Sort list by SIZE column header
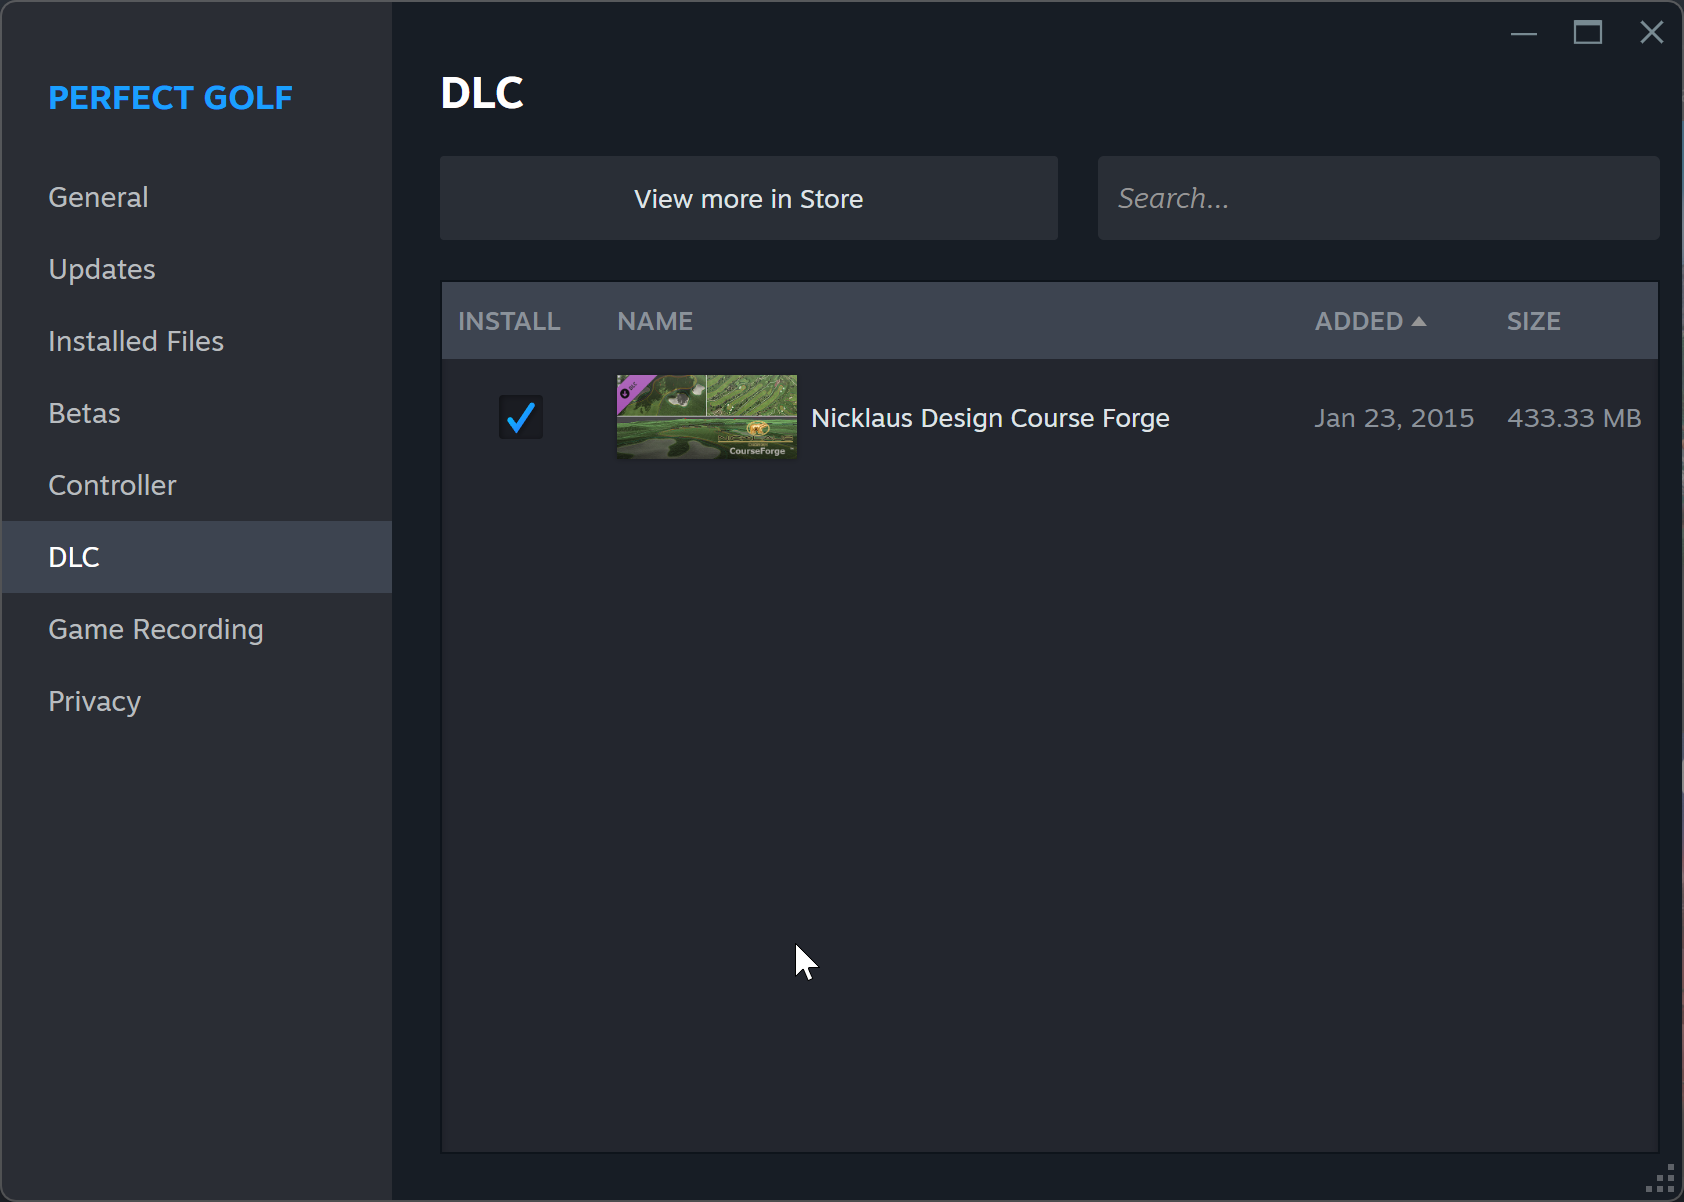This screenshot has width=1684, height=1202. (1533, 321)
